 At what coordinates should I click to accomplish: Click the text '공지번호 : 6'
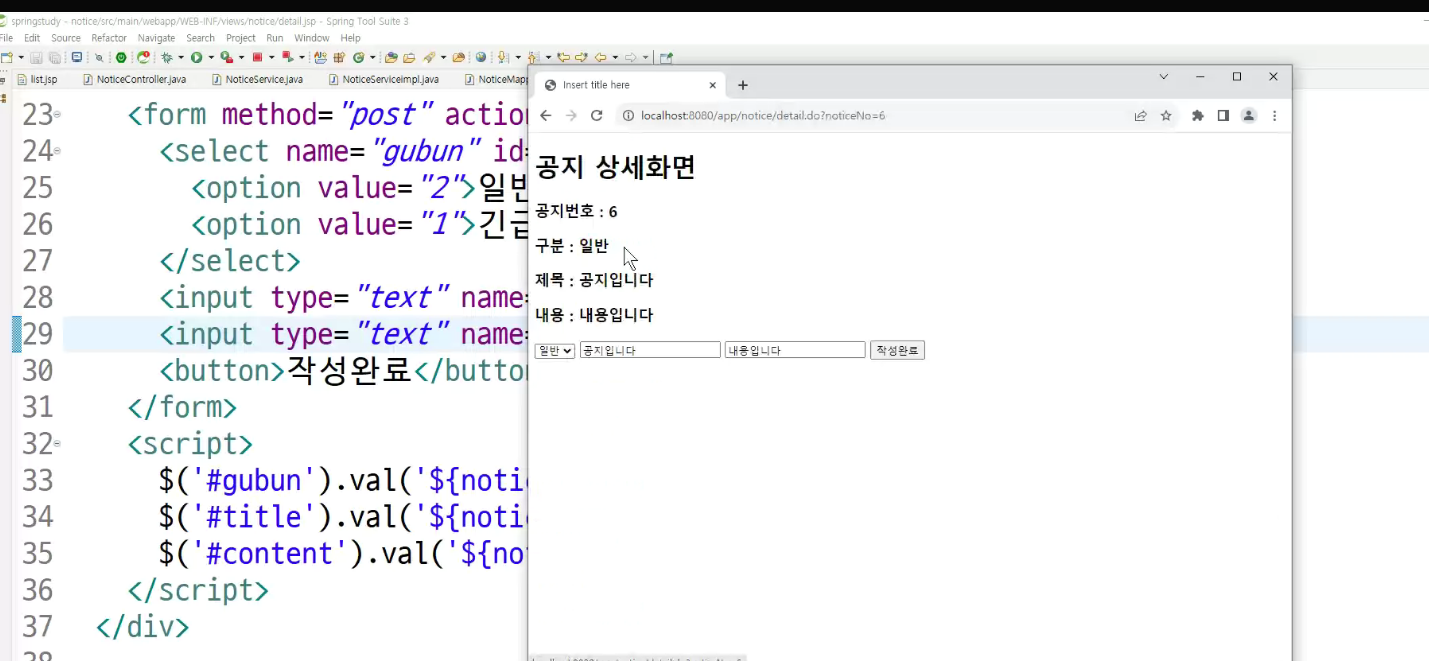pyautogui.click(x=576, y=211)
